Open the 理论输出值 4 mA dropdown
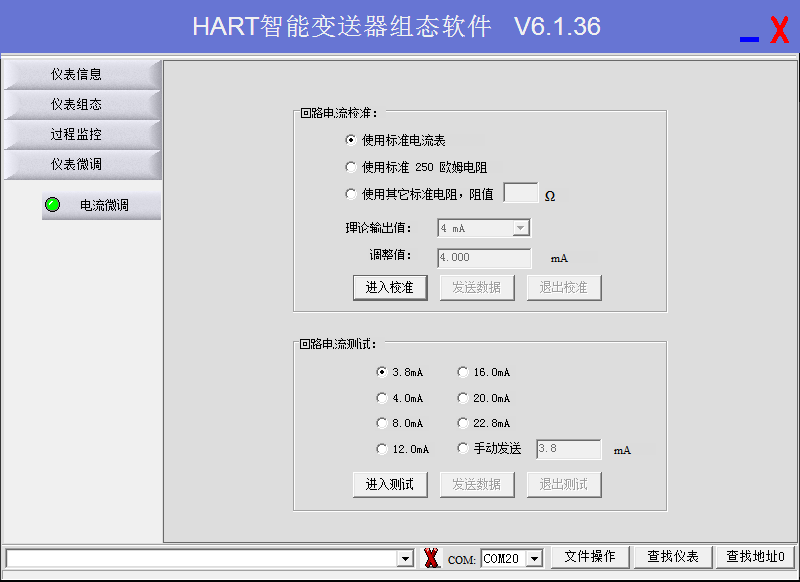Screen dimensions: 800x582 [520, 228]
